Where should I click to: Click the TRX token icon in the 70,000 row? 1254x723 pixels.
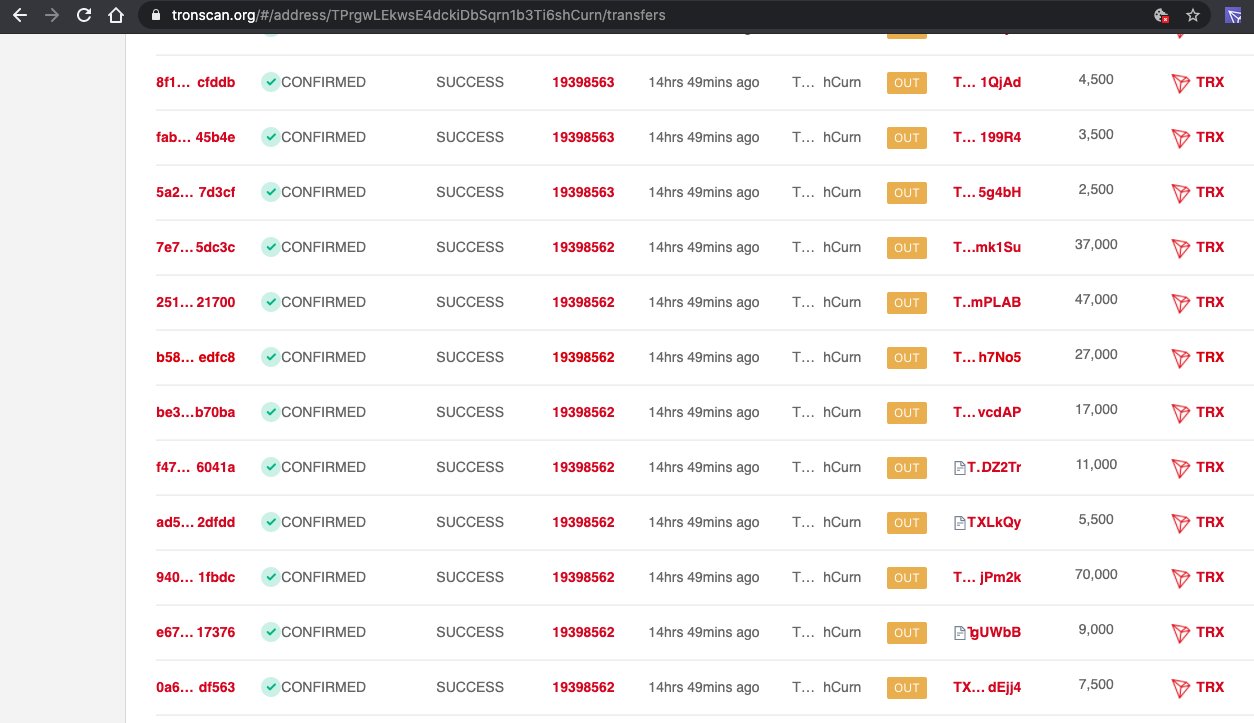(1181, 578)
